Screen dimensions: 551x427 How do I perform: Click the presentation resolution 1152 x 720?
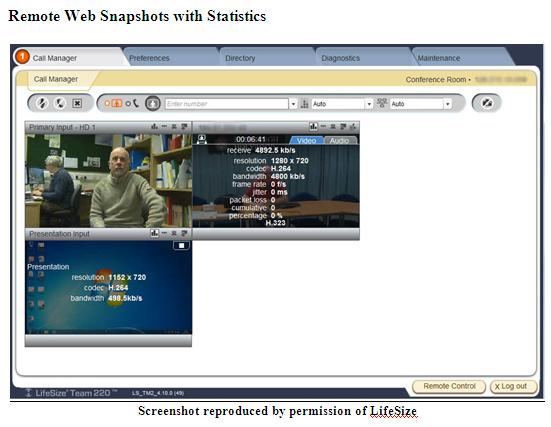pos(127,277)
